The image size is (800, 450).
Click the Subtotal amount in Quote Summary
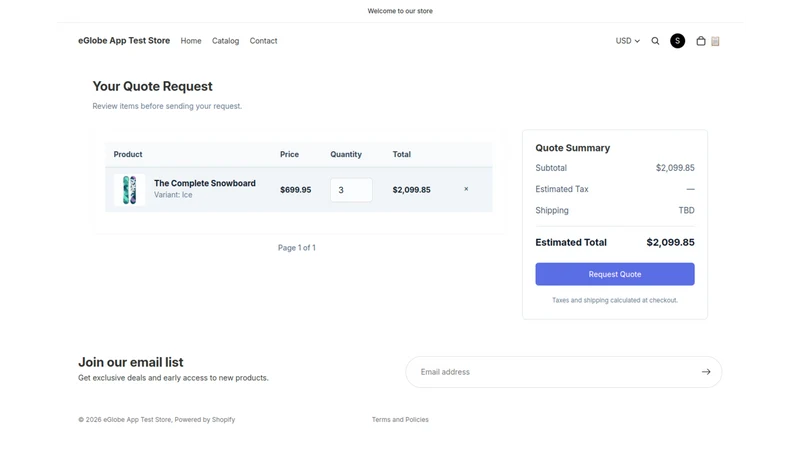(675, 168)
